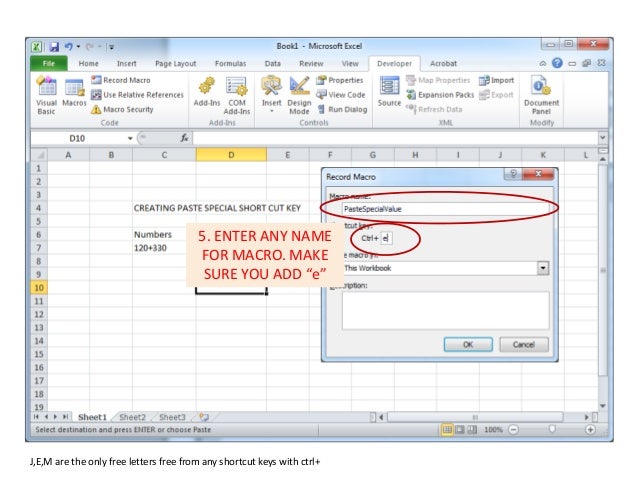Select row 10 header
638x479 pixels.
(x=39, y=288)
